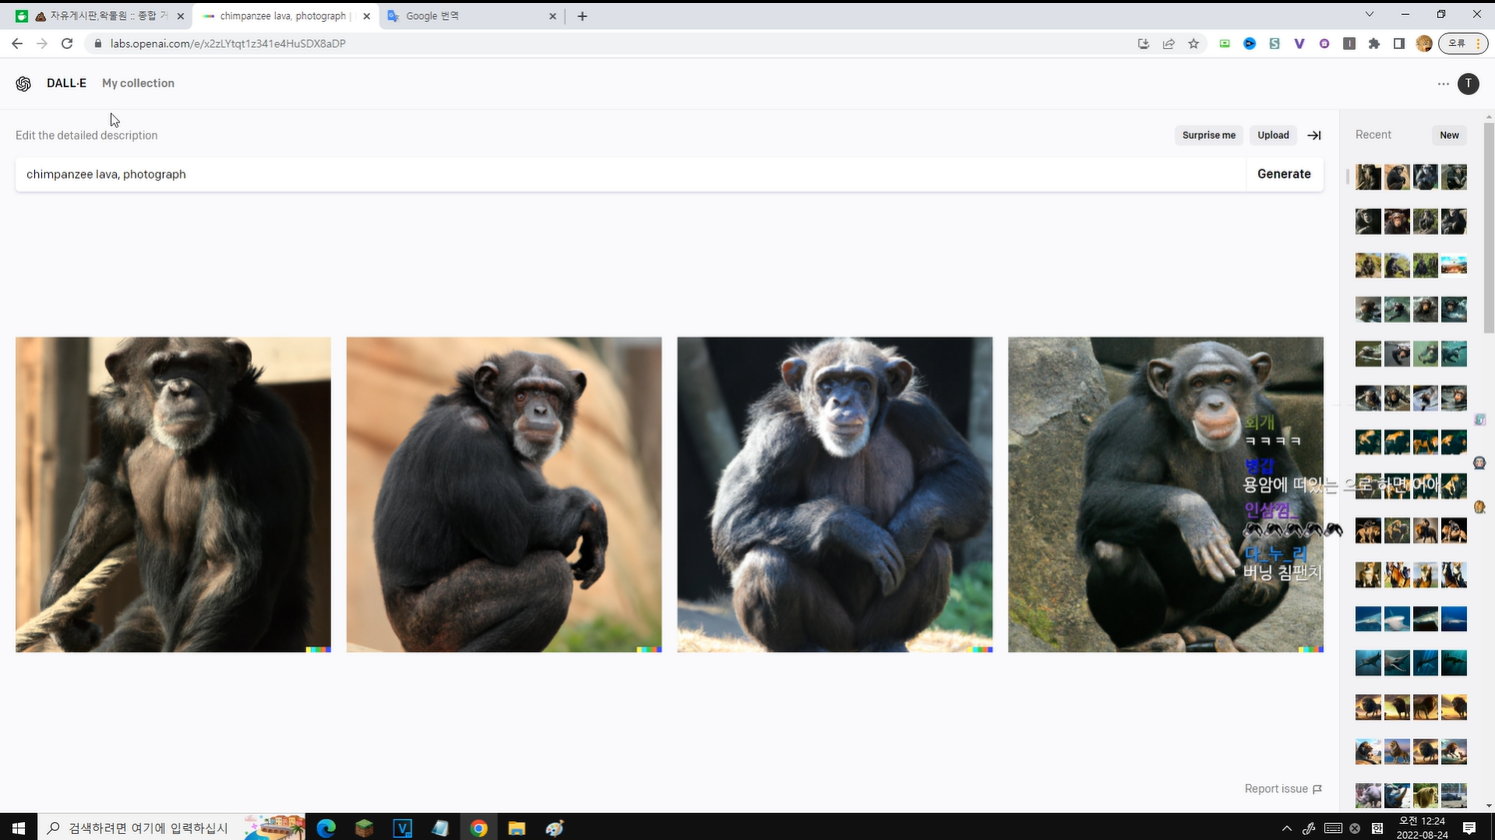This screenshot has height=840, width=1495.
Task: Collapse the Recent sidebar with arrow icon
Action: coord(1314,135)
